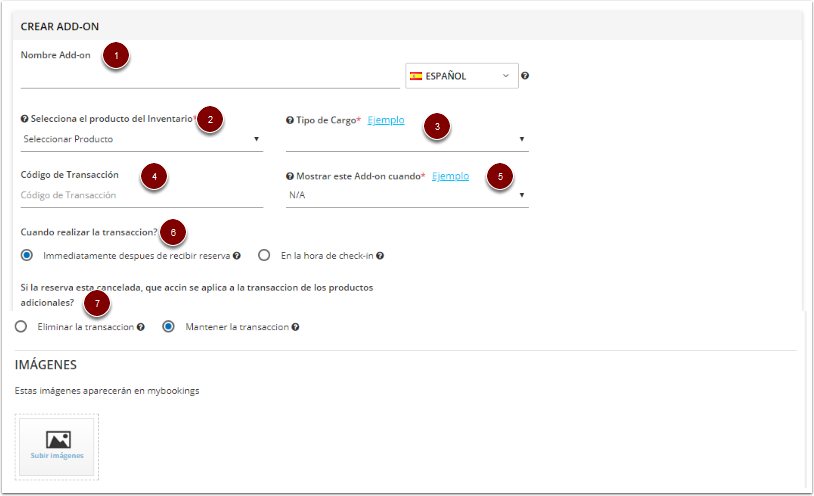Image resolution: width=814 pixels, height=496 pixels.
Task: Click the Nombre Add-on label
Action: click(56, 55)
